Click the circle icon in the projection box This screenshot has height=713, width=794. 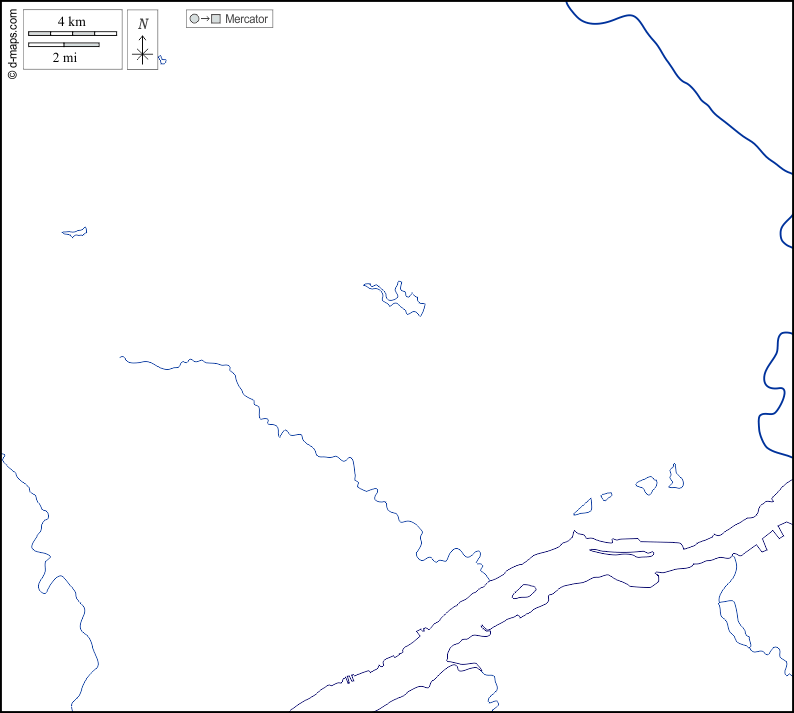coord(194,19)
